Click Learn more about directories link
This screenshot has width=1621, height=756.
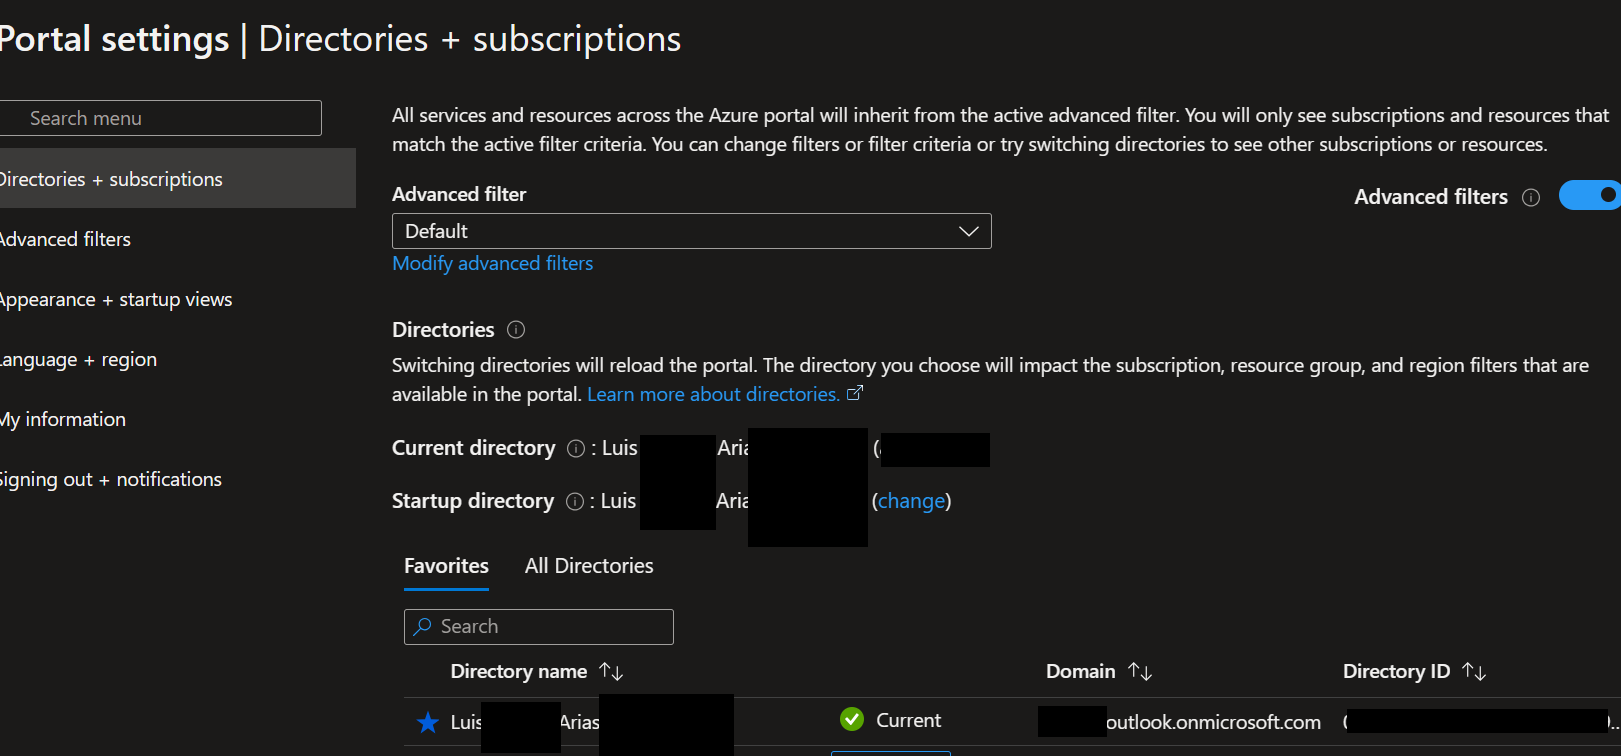pos(713,394)
